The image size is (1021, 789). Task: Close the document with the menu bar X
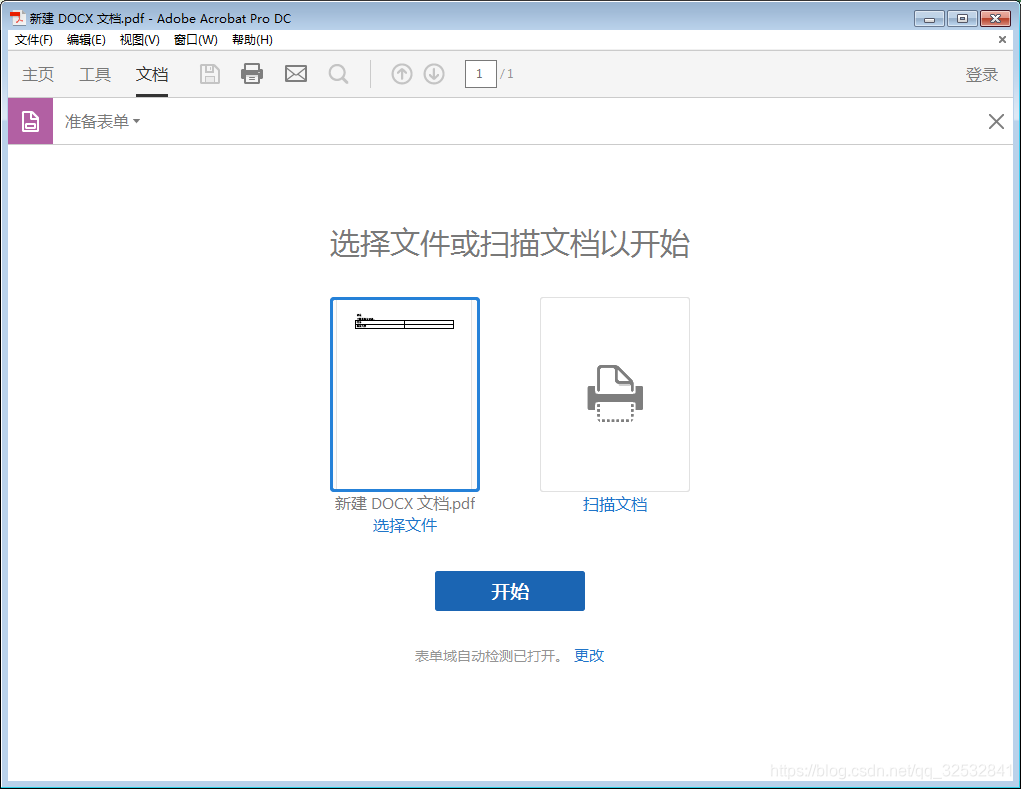click(1002, 40)
